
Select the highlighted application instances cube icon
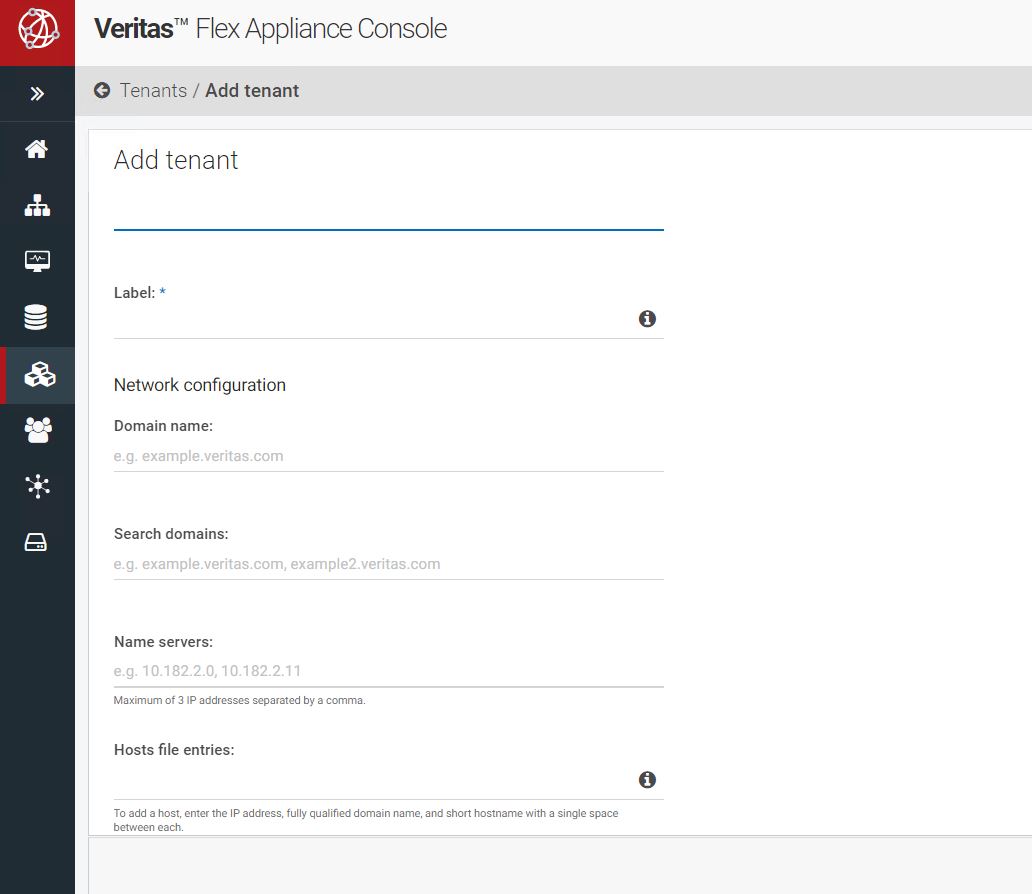click(37, 375)
